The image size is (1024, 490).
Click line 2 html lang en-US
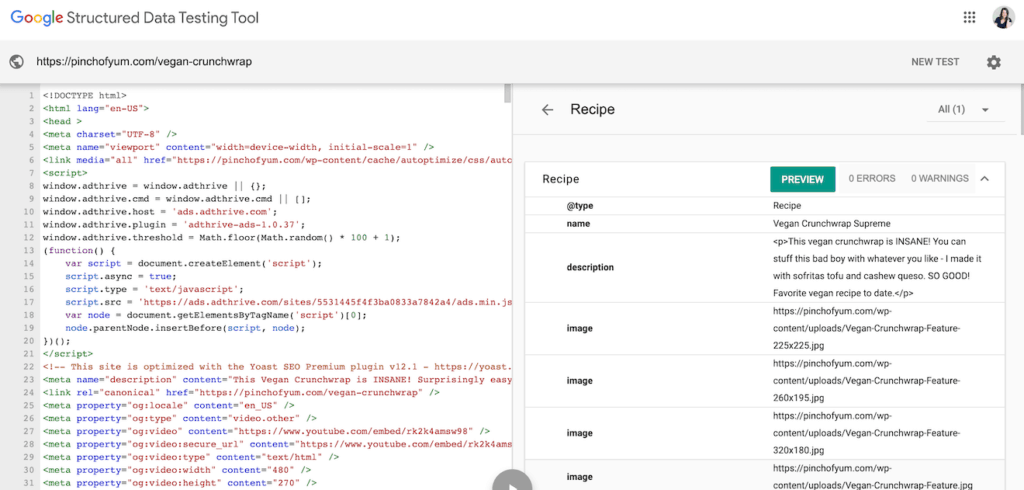[96, 108]
